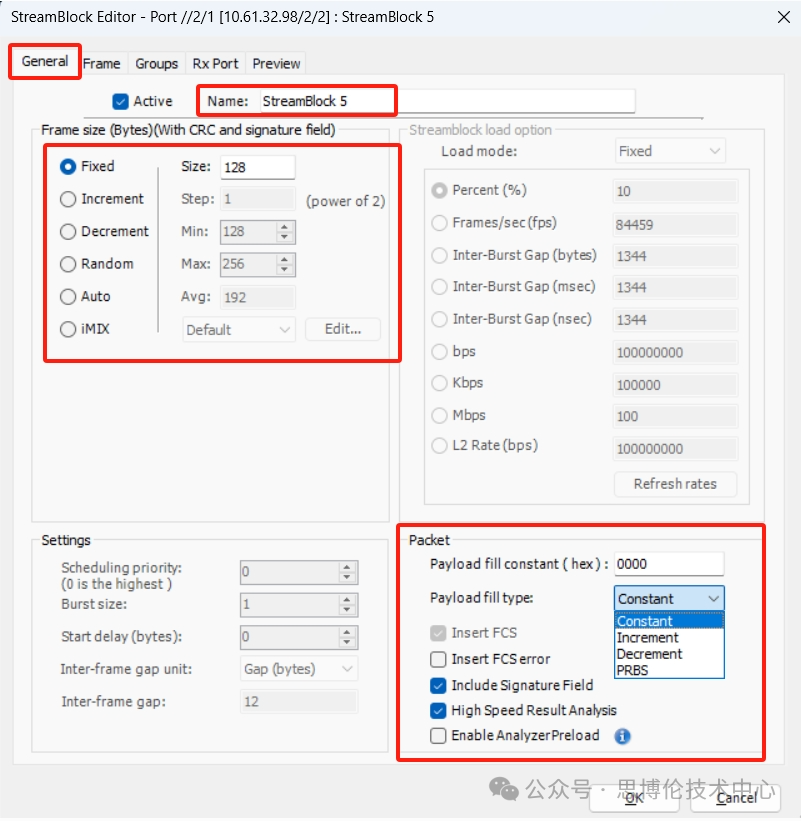Click the info icon beside Enable AnalyzerPreload
The height and width of the screenshot is (821, 801).
click(622, 736)
